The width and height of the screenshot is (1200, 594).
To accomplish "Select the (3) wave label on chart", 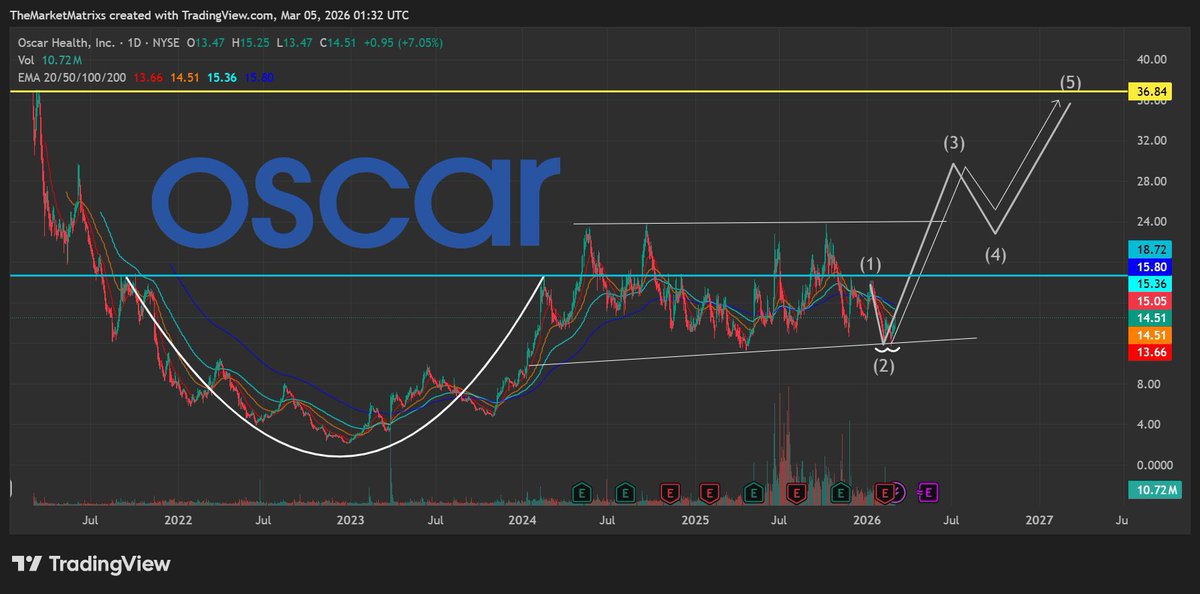I will tap(954, 143).
